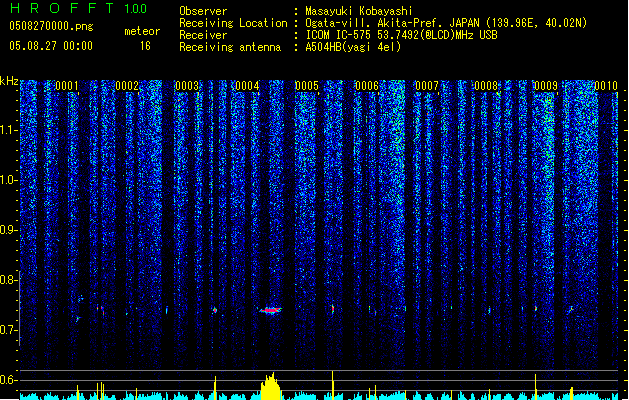Click time marker 0008
The image size is (629, 400).
click(486, 86)
